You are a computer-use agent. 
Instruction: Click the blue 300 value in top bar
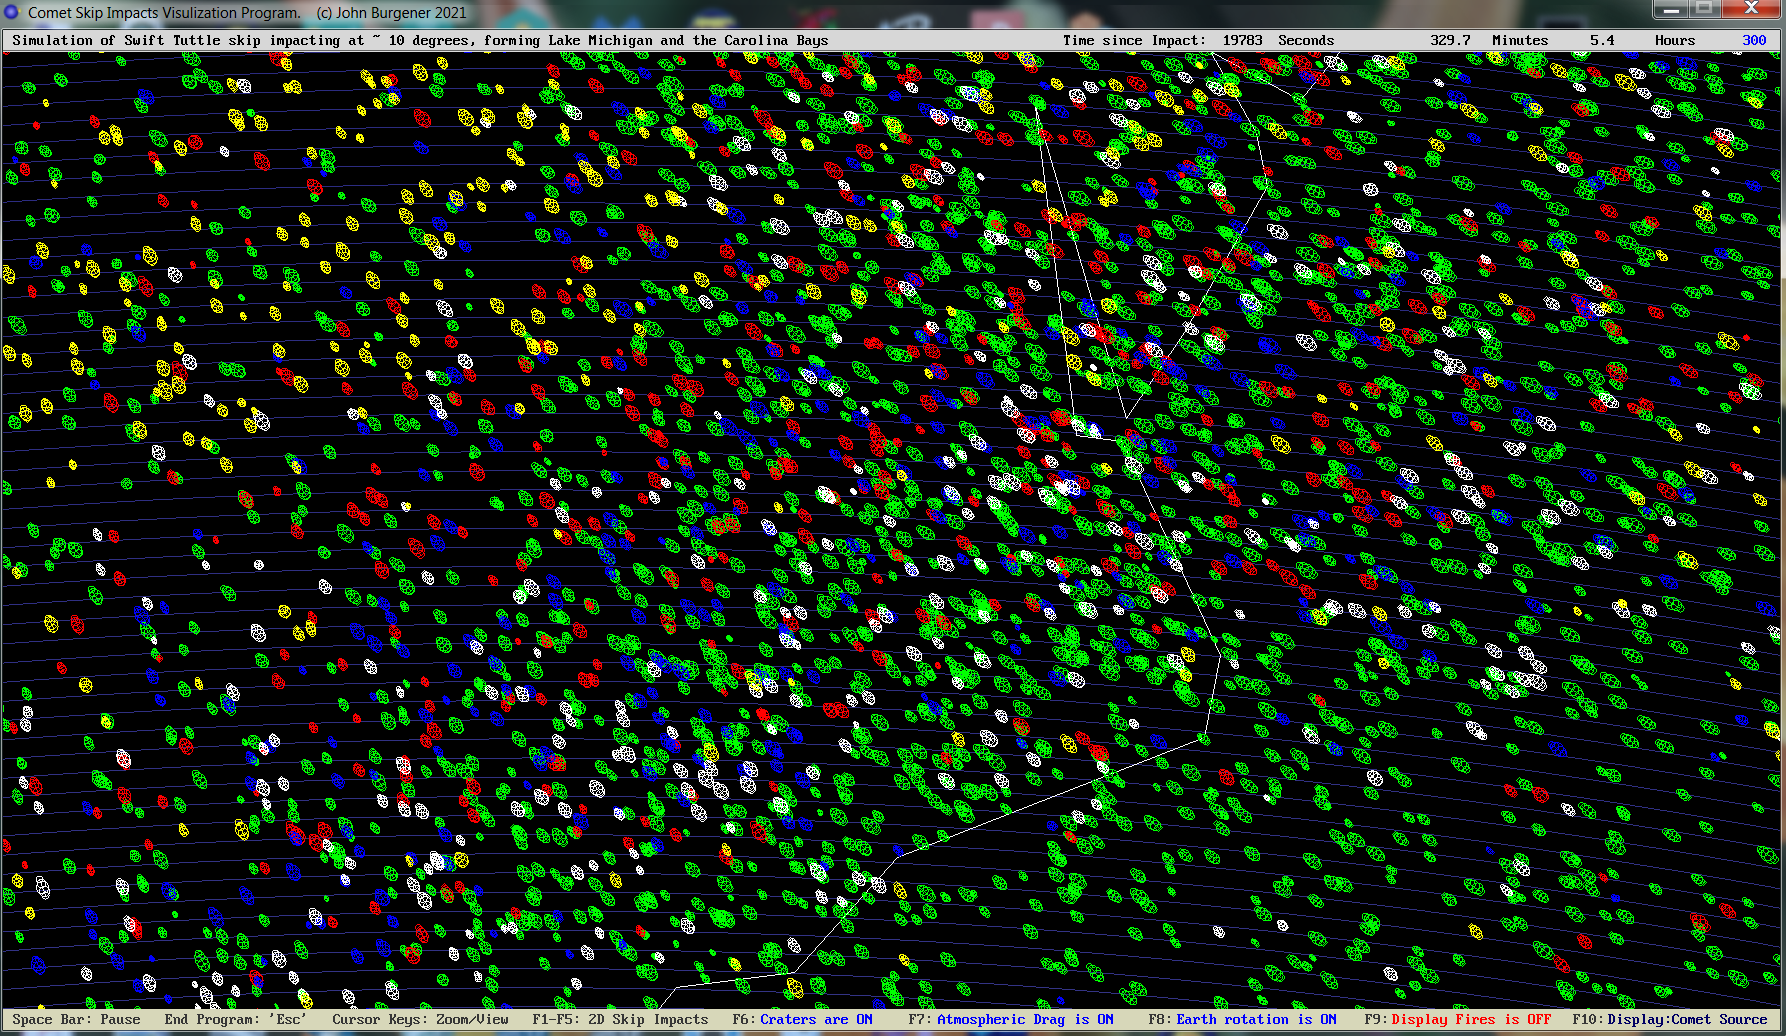[x=1754, y=40]
